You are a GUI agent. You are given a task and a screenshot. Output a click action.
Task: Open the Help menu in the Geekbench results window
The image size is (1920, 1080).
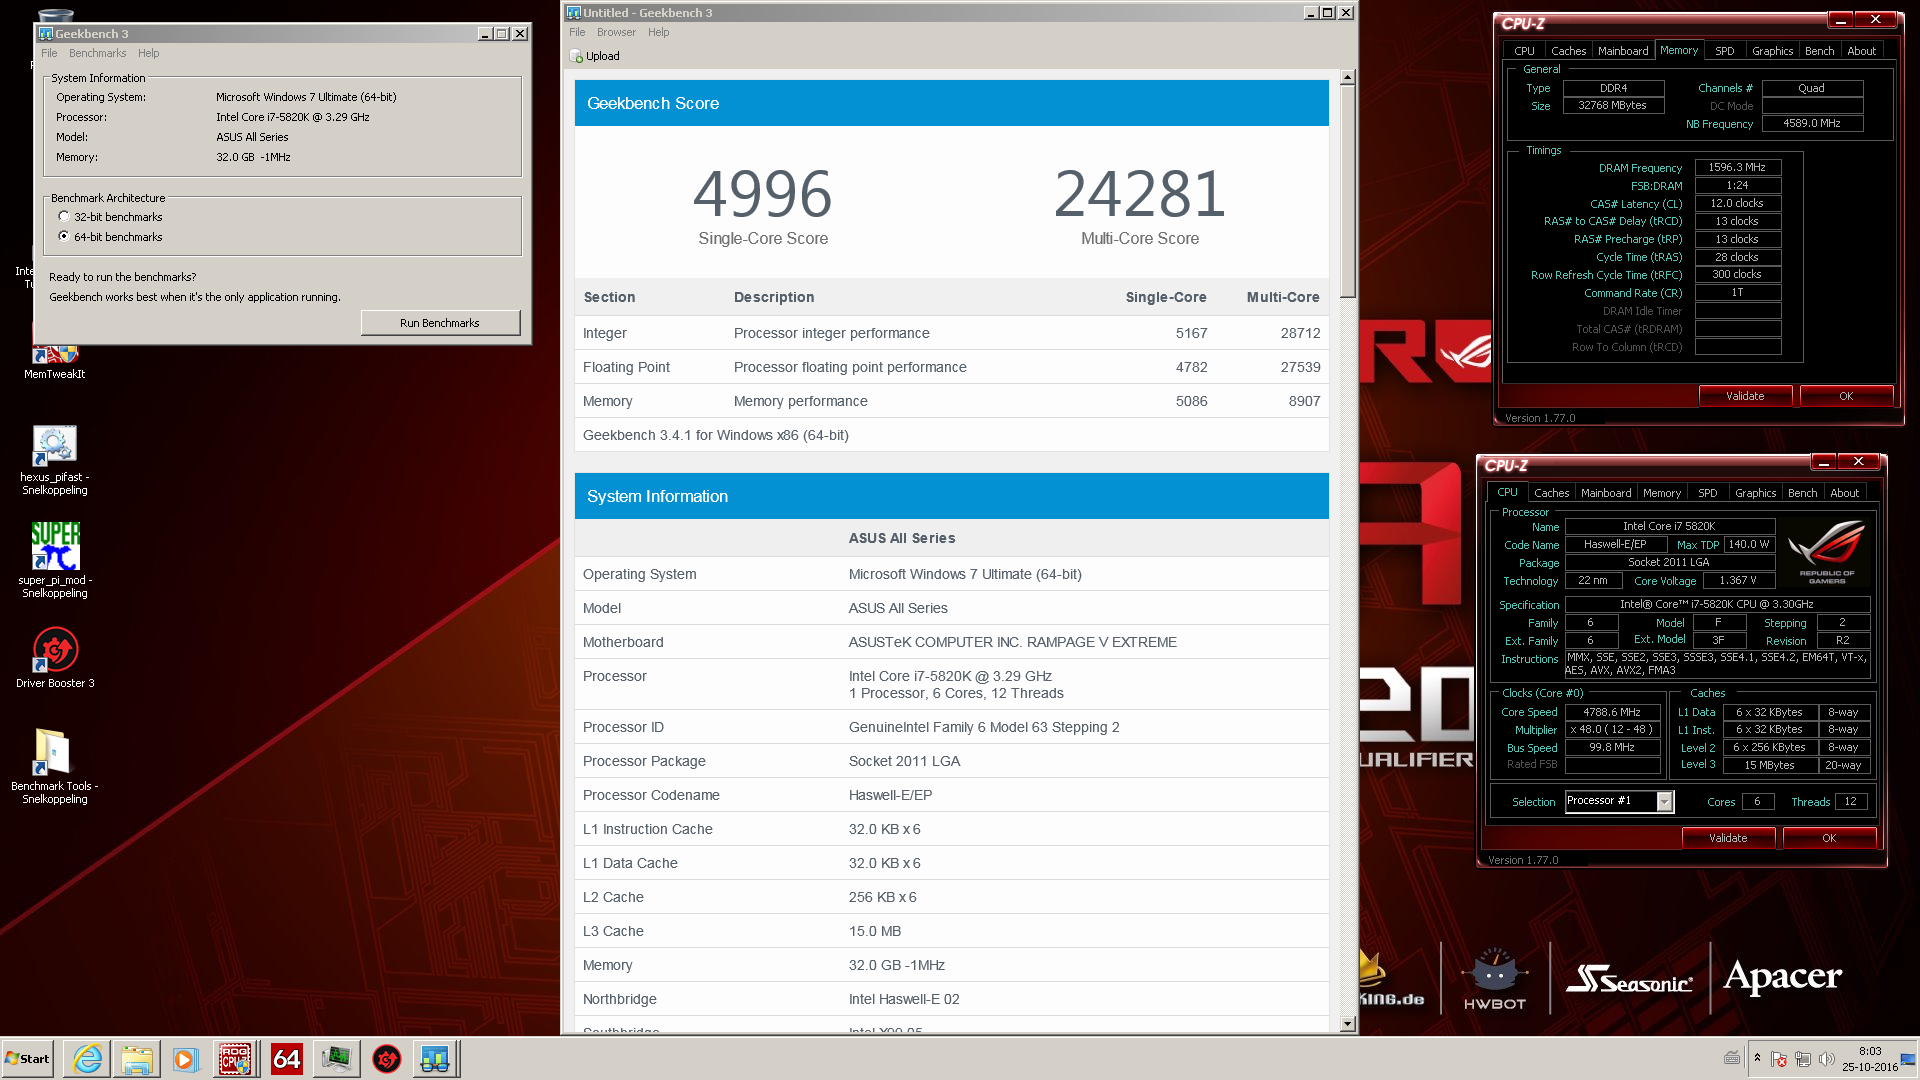click(x=658, y=33)
